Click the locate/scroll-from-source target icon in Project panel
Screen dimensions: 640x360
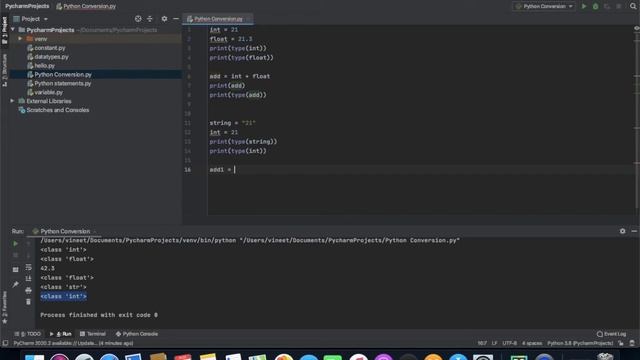138,19
